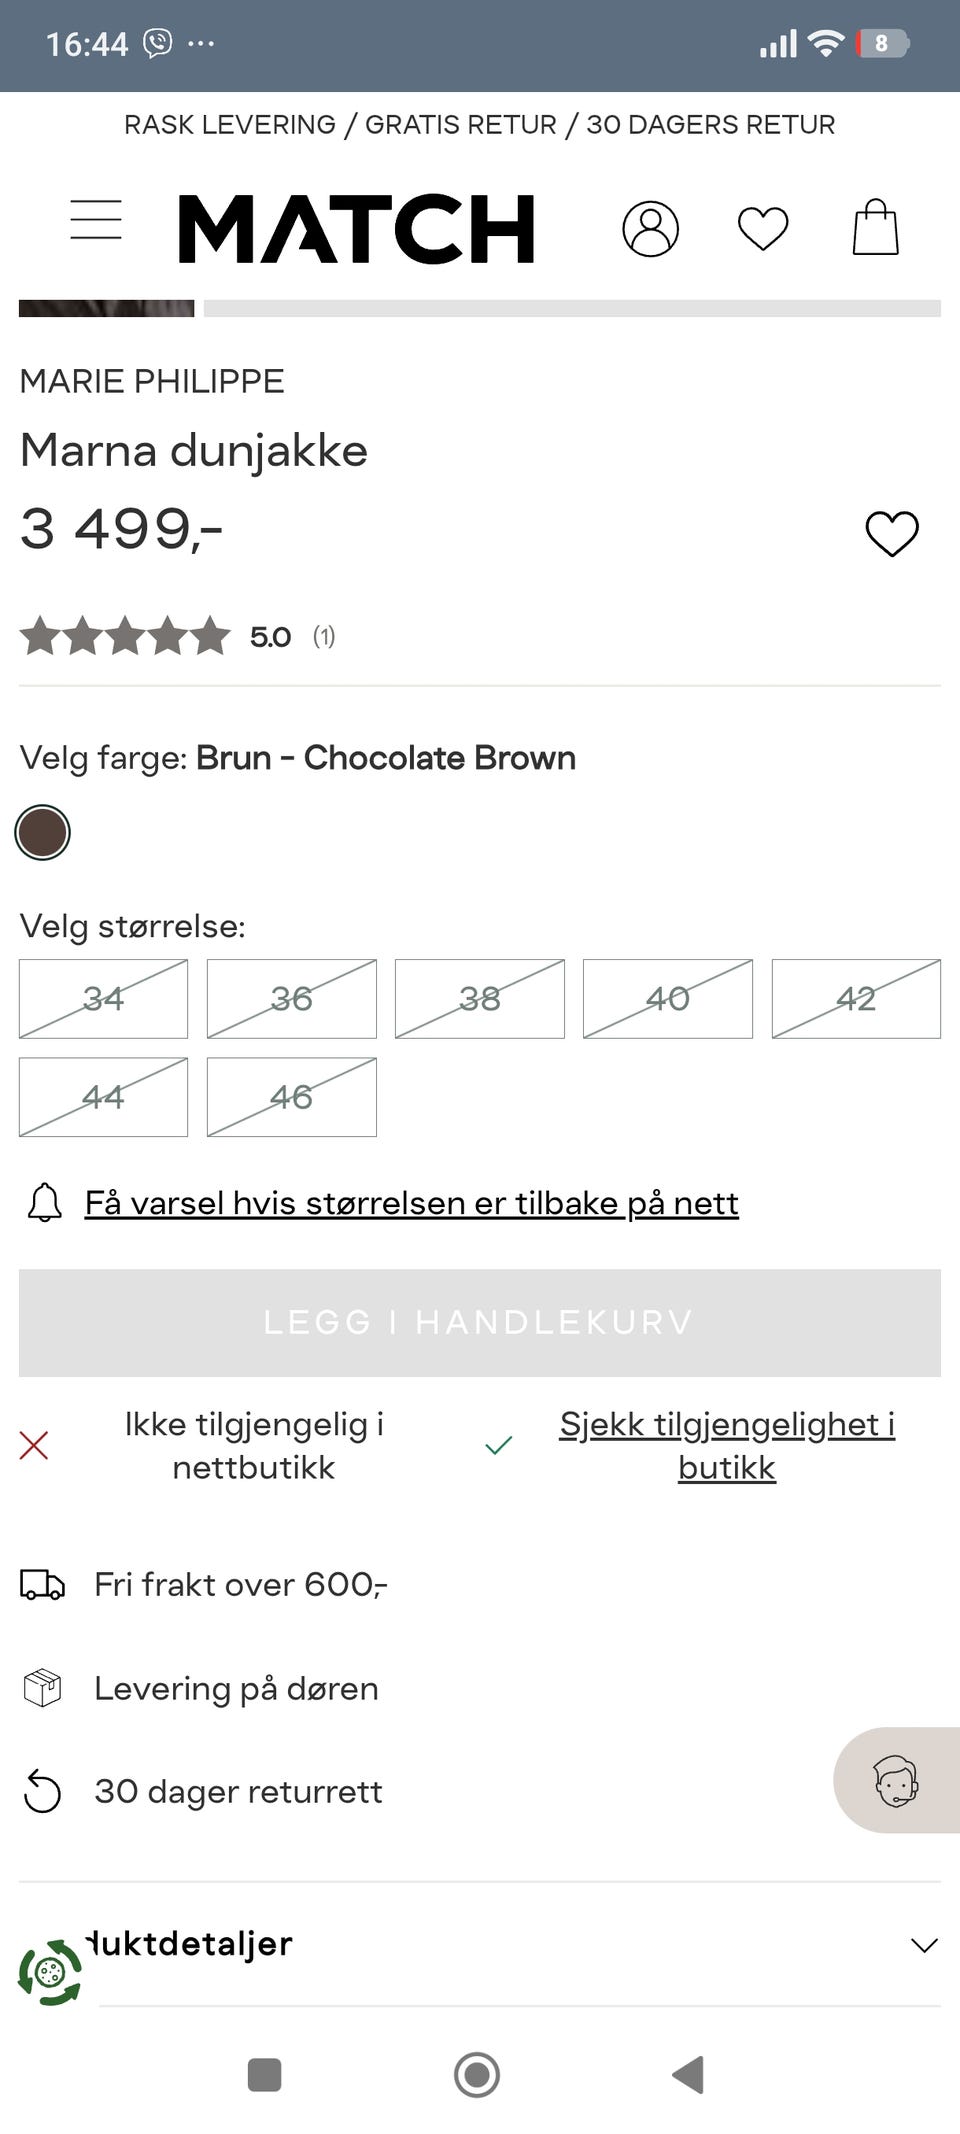Click the MATCH logo
Screen dimensions: 960x2134
point(356,228)
